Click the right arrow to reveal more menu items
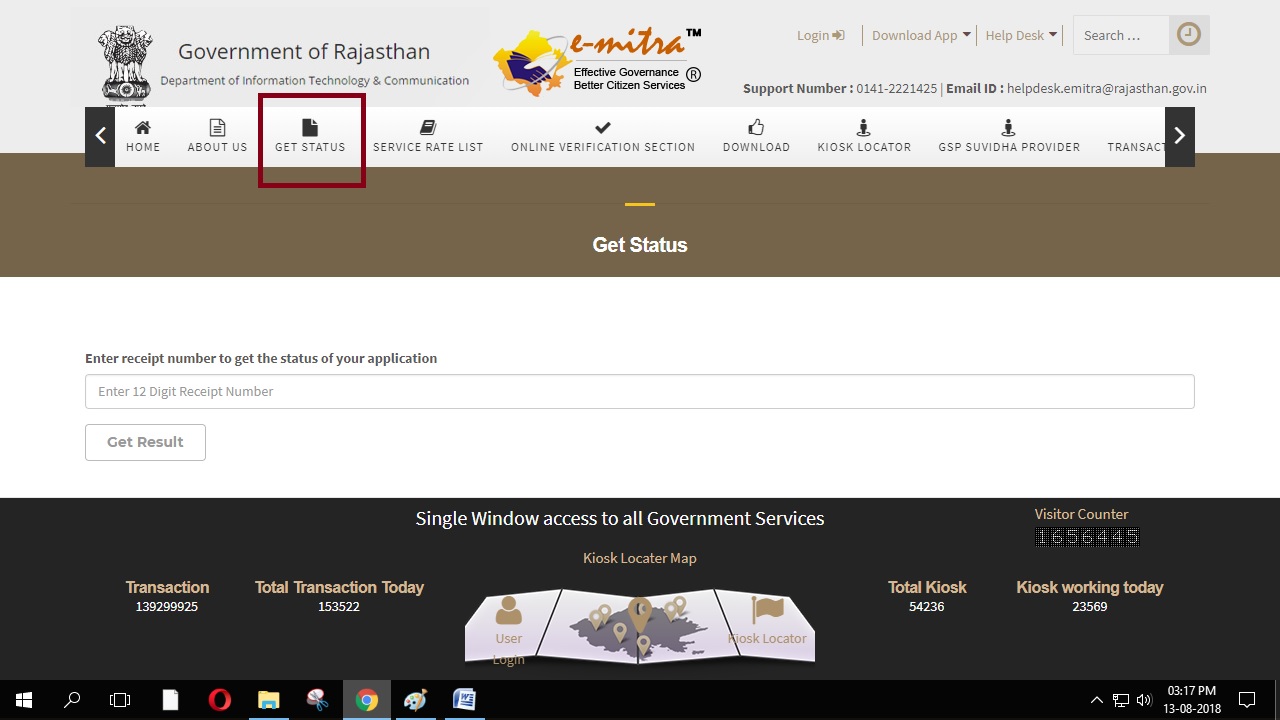1280x720 pixels. coord(1179,136)
